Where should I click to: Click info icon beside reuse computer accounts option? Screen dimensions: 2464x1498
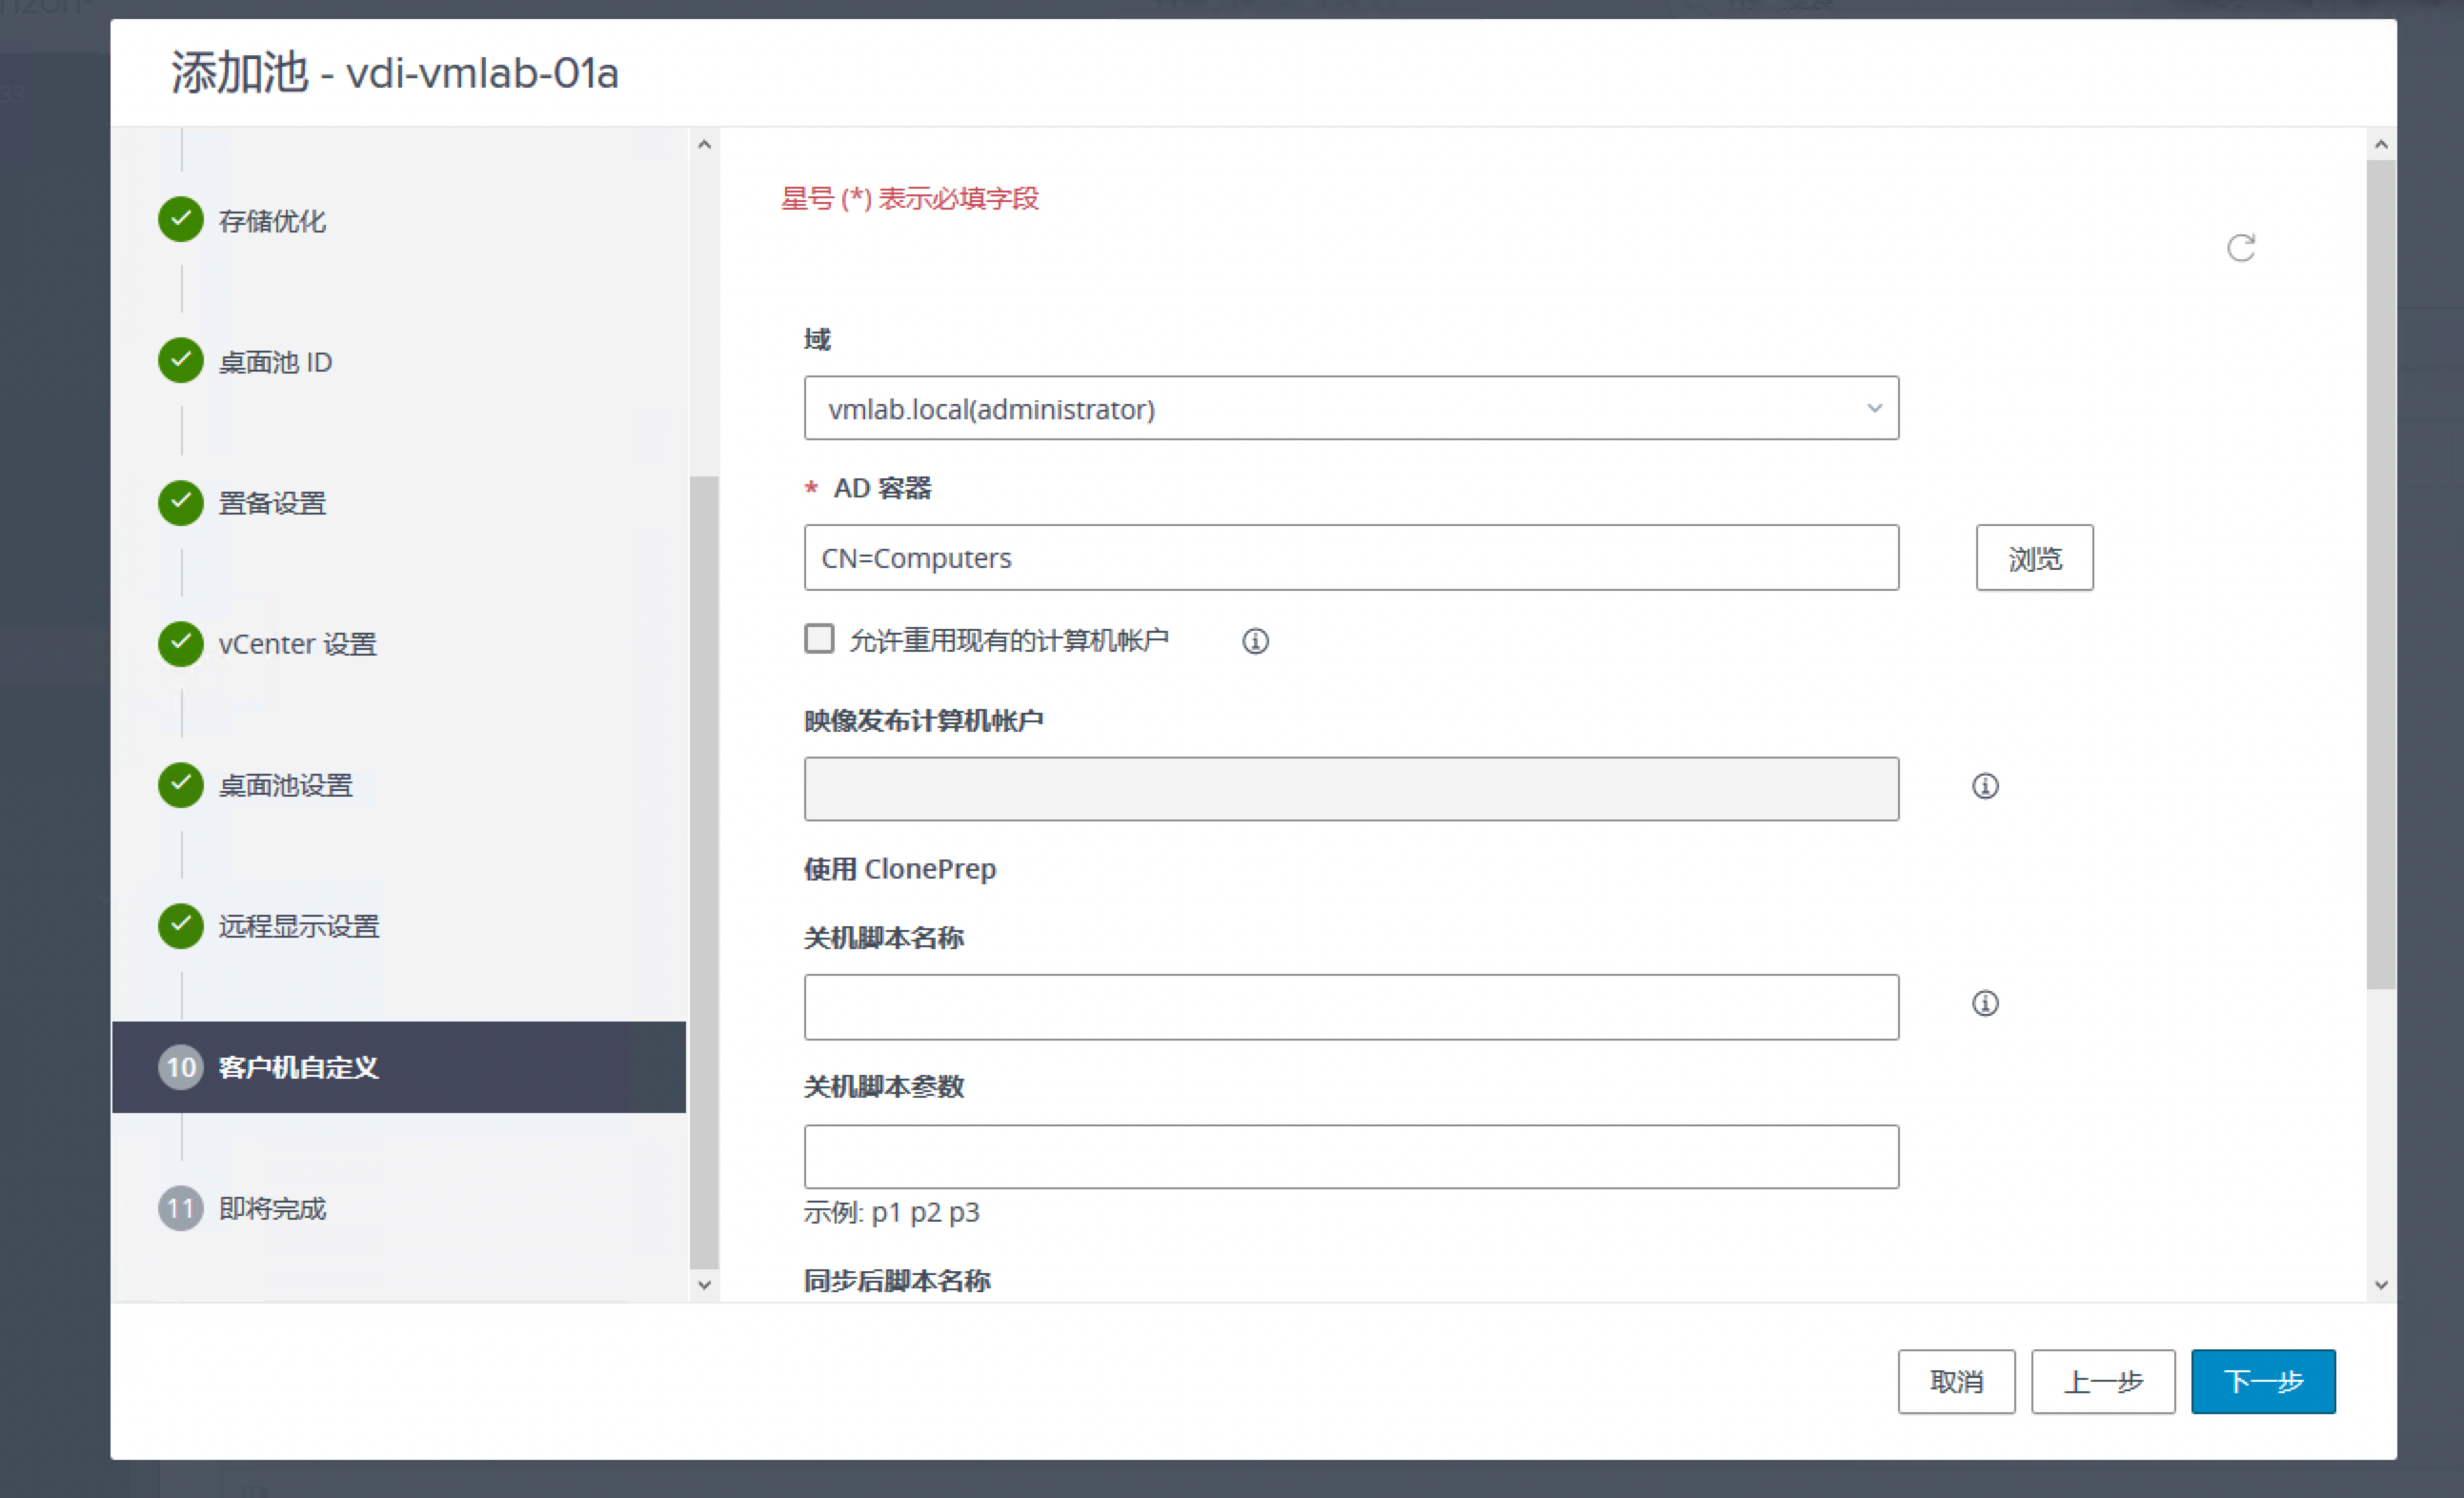tap(1255, 641)
